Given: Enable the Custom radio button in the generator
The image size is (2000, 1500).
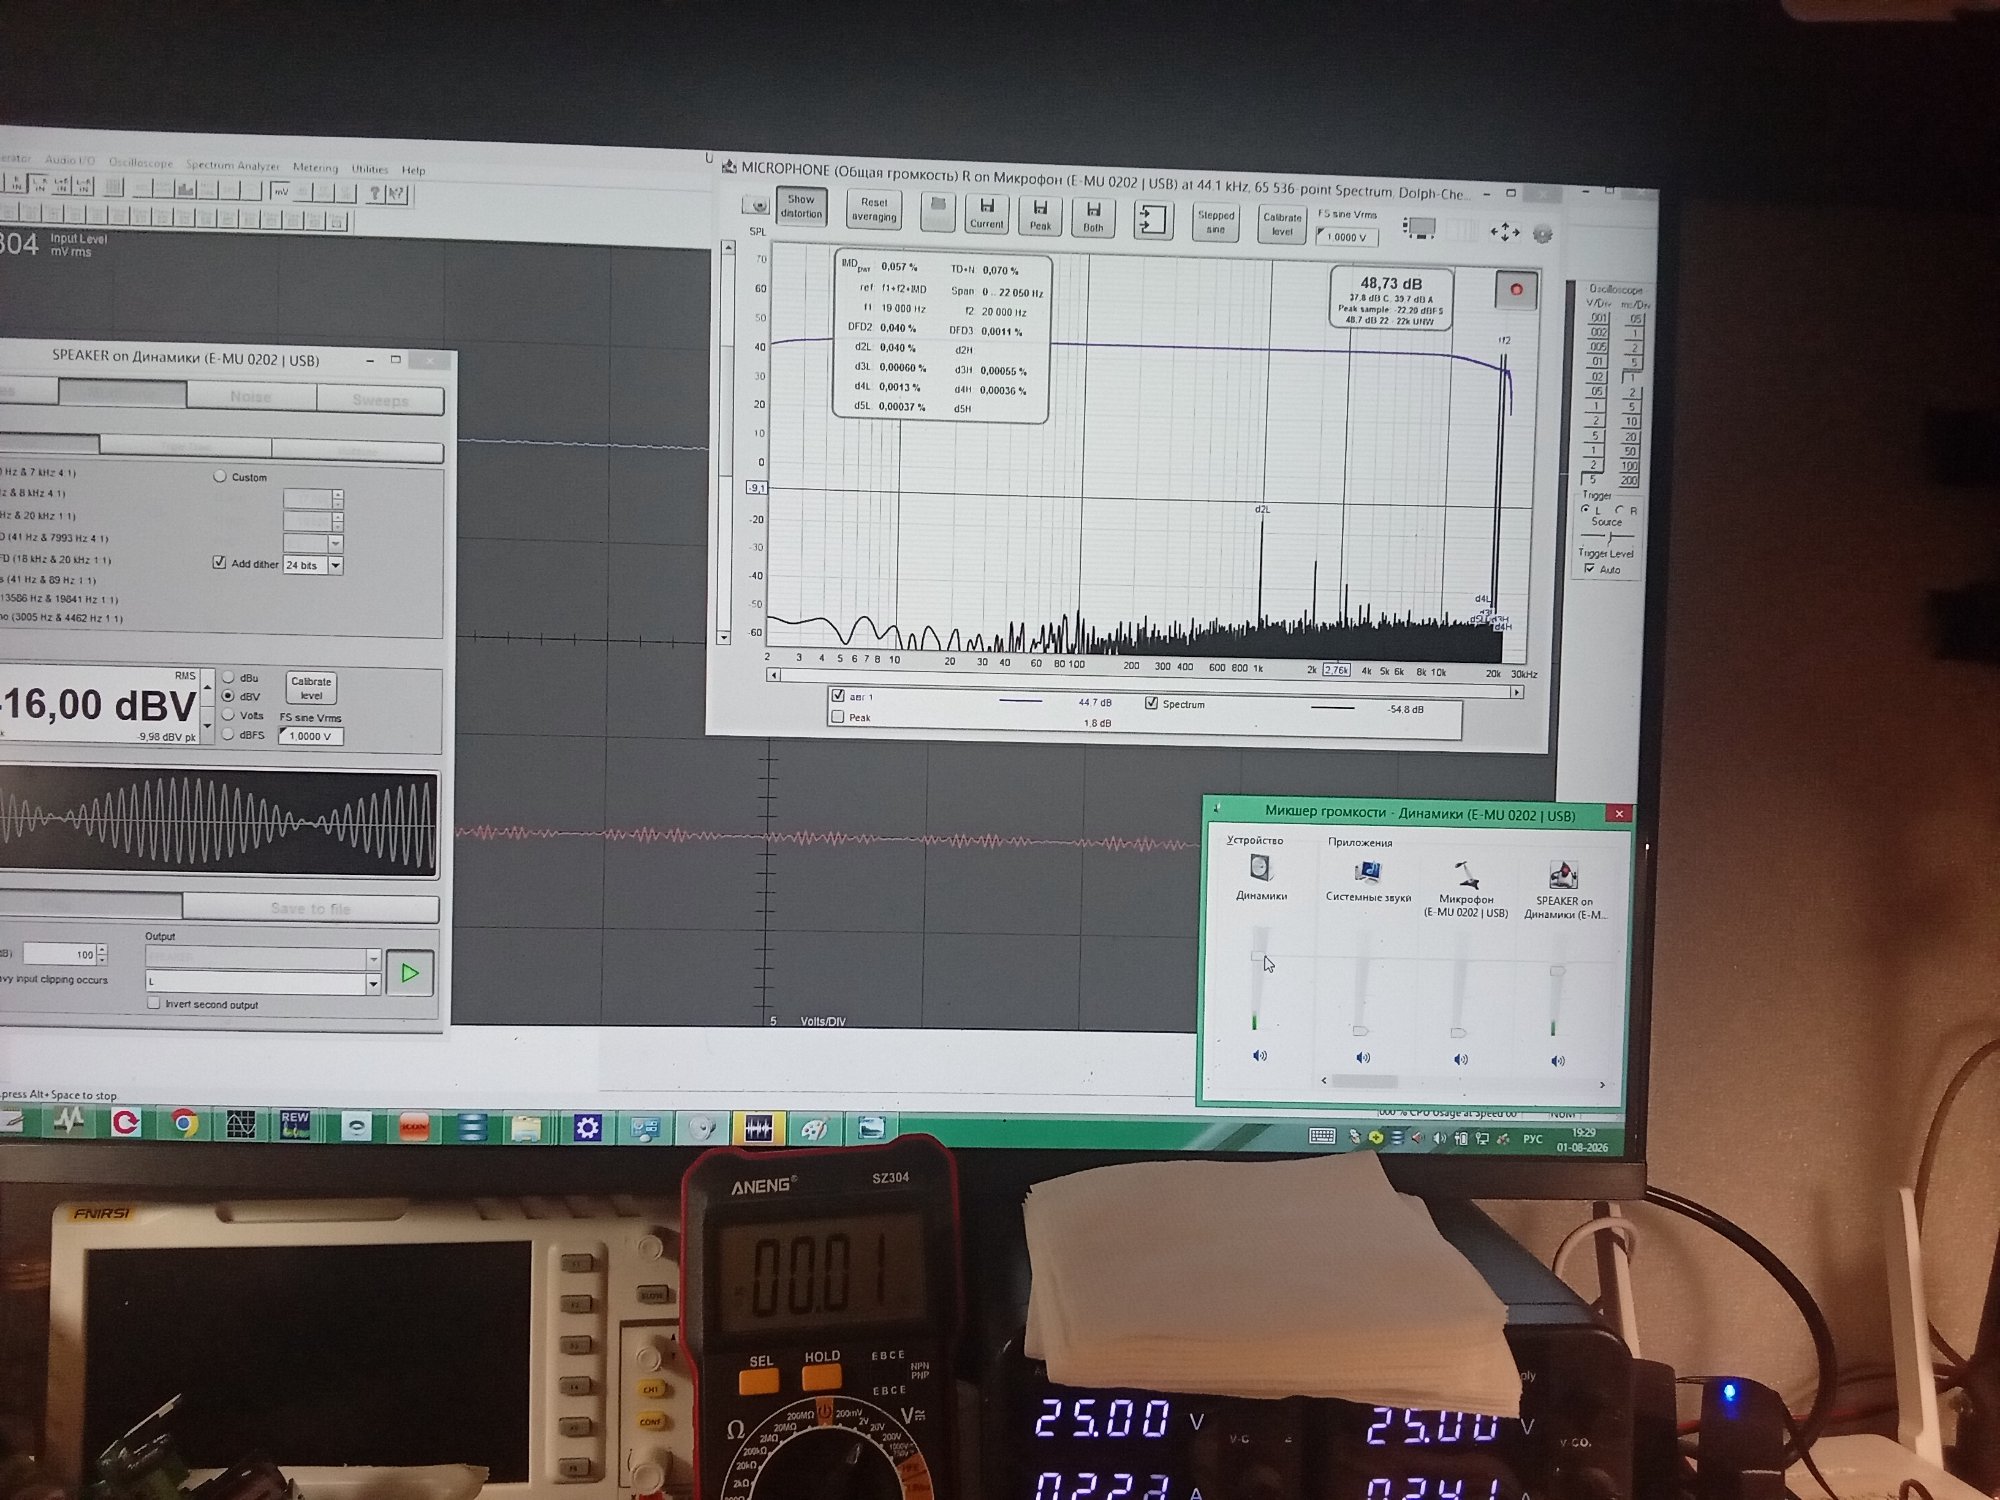Looking at the screenshot, I should pyautogui.click(x=220, y=477).
